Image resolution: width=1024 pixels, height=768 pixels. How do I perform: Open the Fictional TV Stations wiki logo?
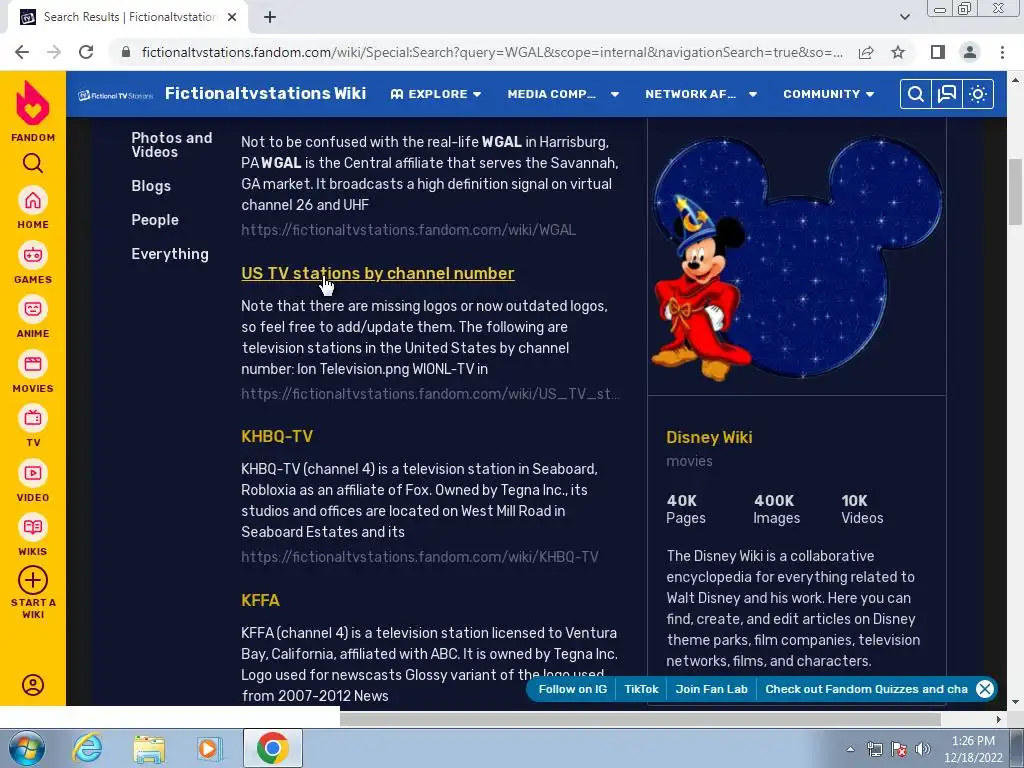click(x=116, y=95)
